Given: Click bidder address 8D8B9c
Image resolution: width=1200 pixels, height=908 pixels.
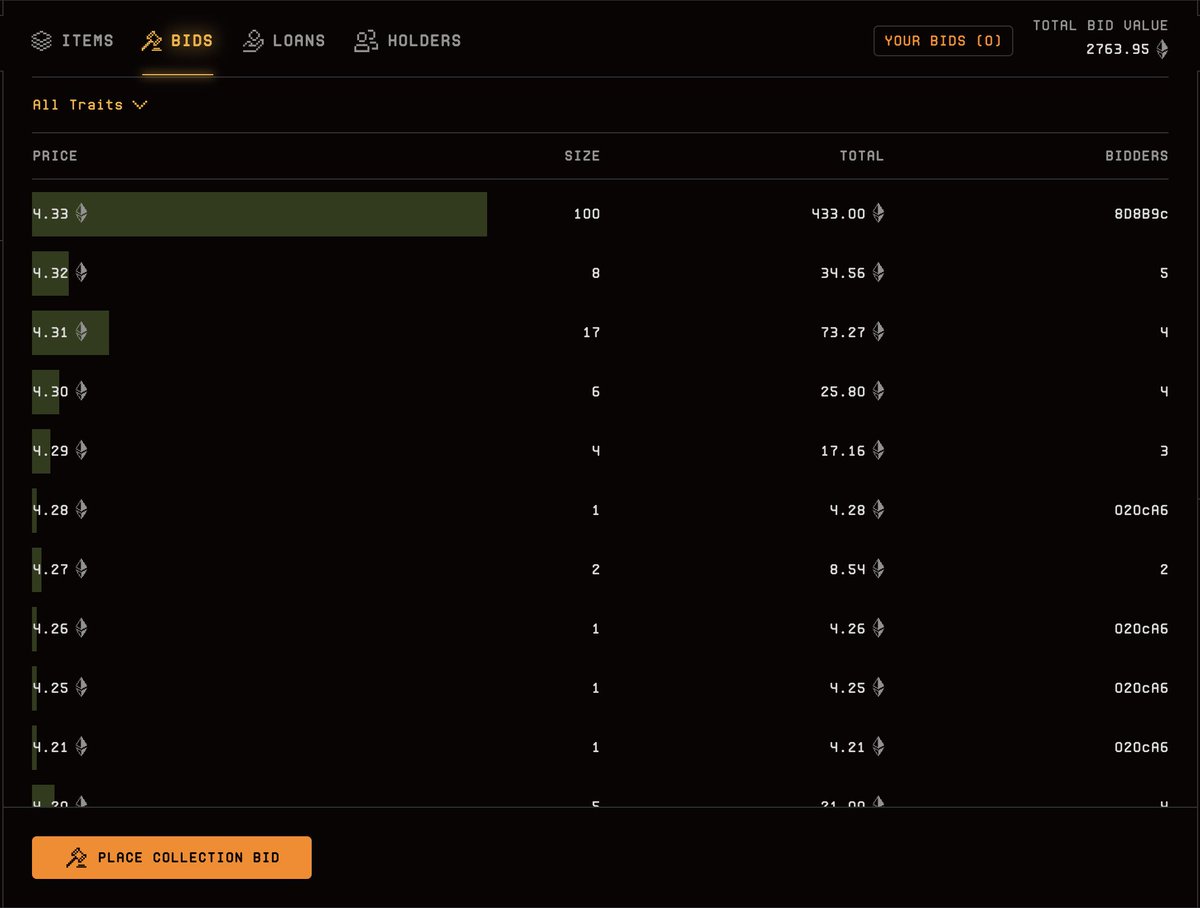Looking at the screenshot, I should click(1143, 213).
